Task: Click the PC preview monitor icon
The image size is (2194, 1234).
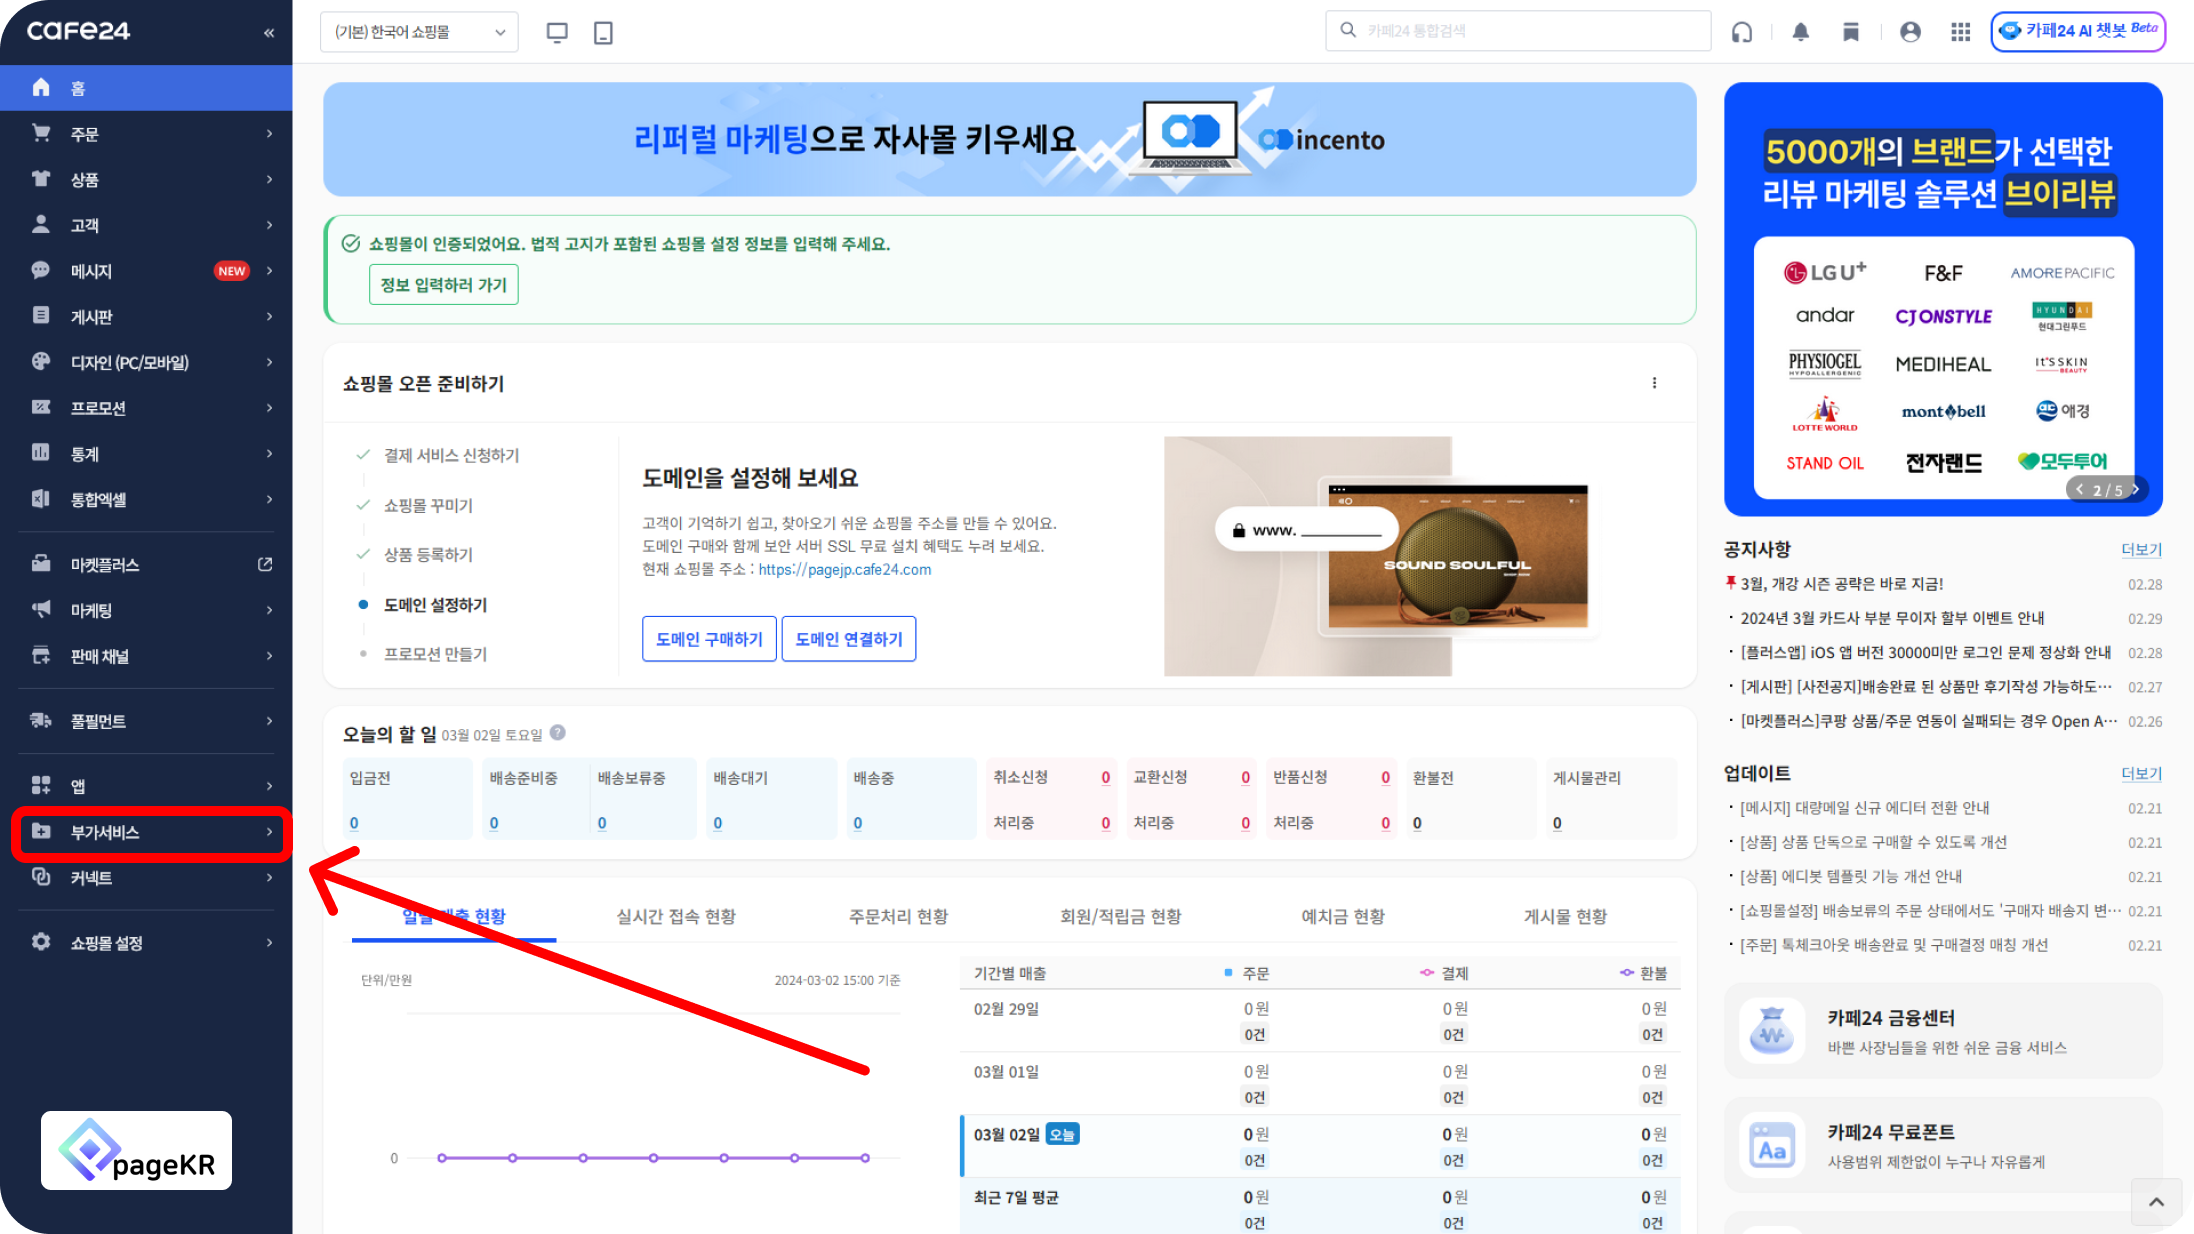Action: point(557,32)
